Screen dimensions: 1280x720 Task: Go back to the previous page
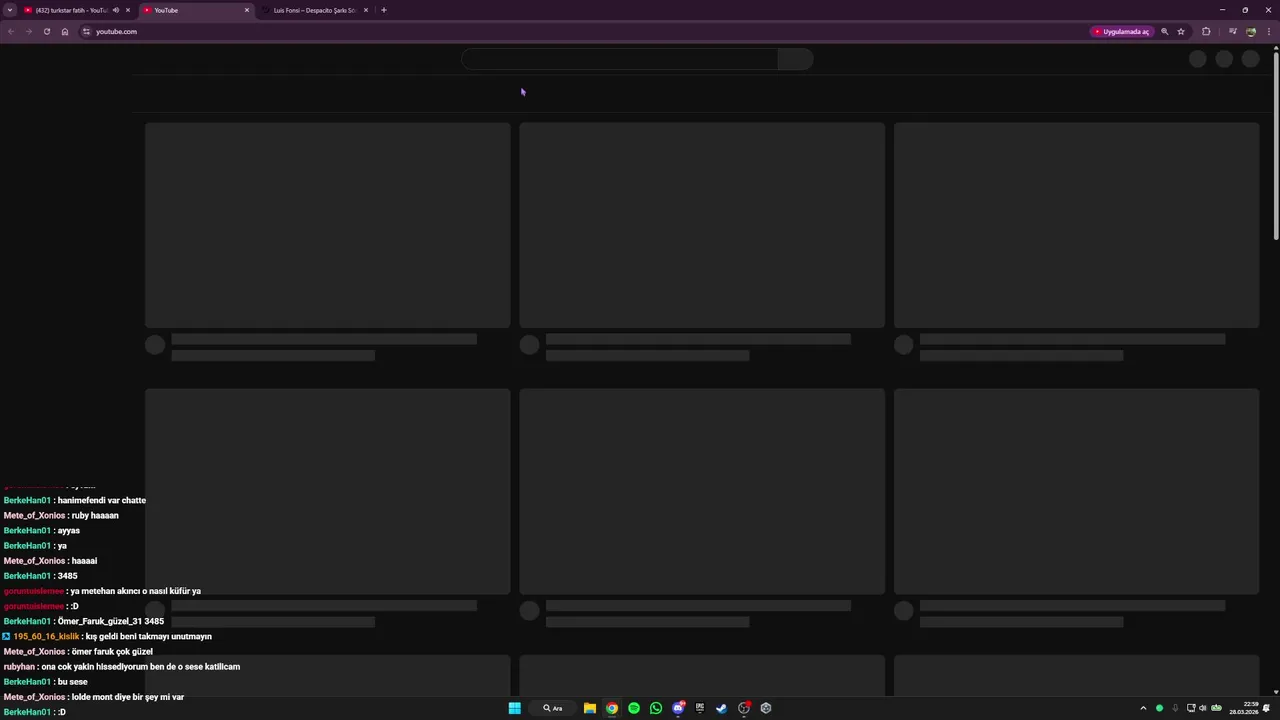tap(11, 31)
